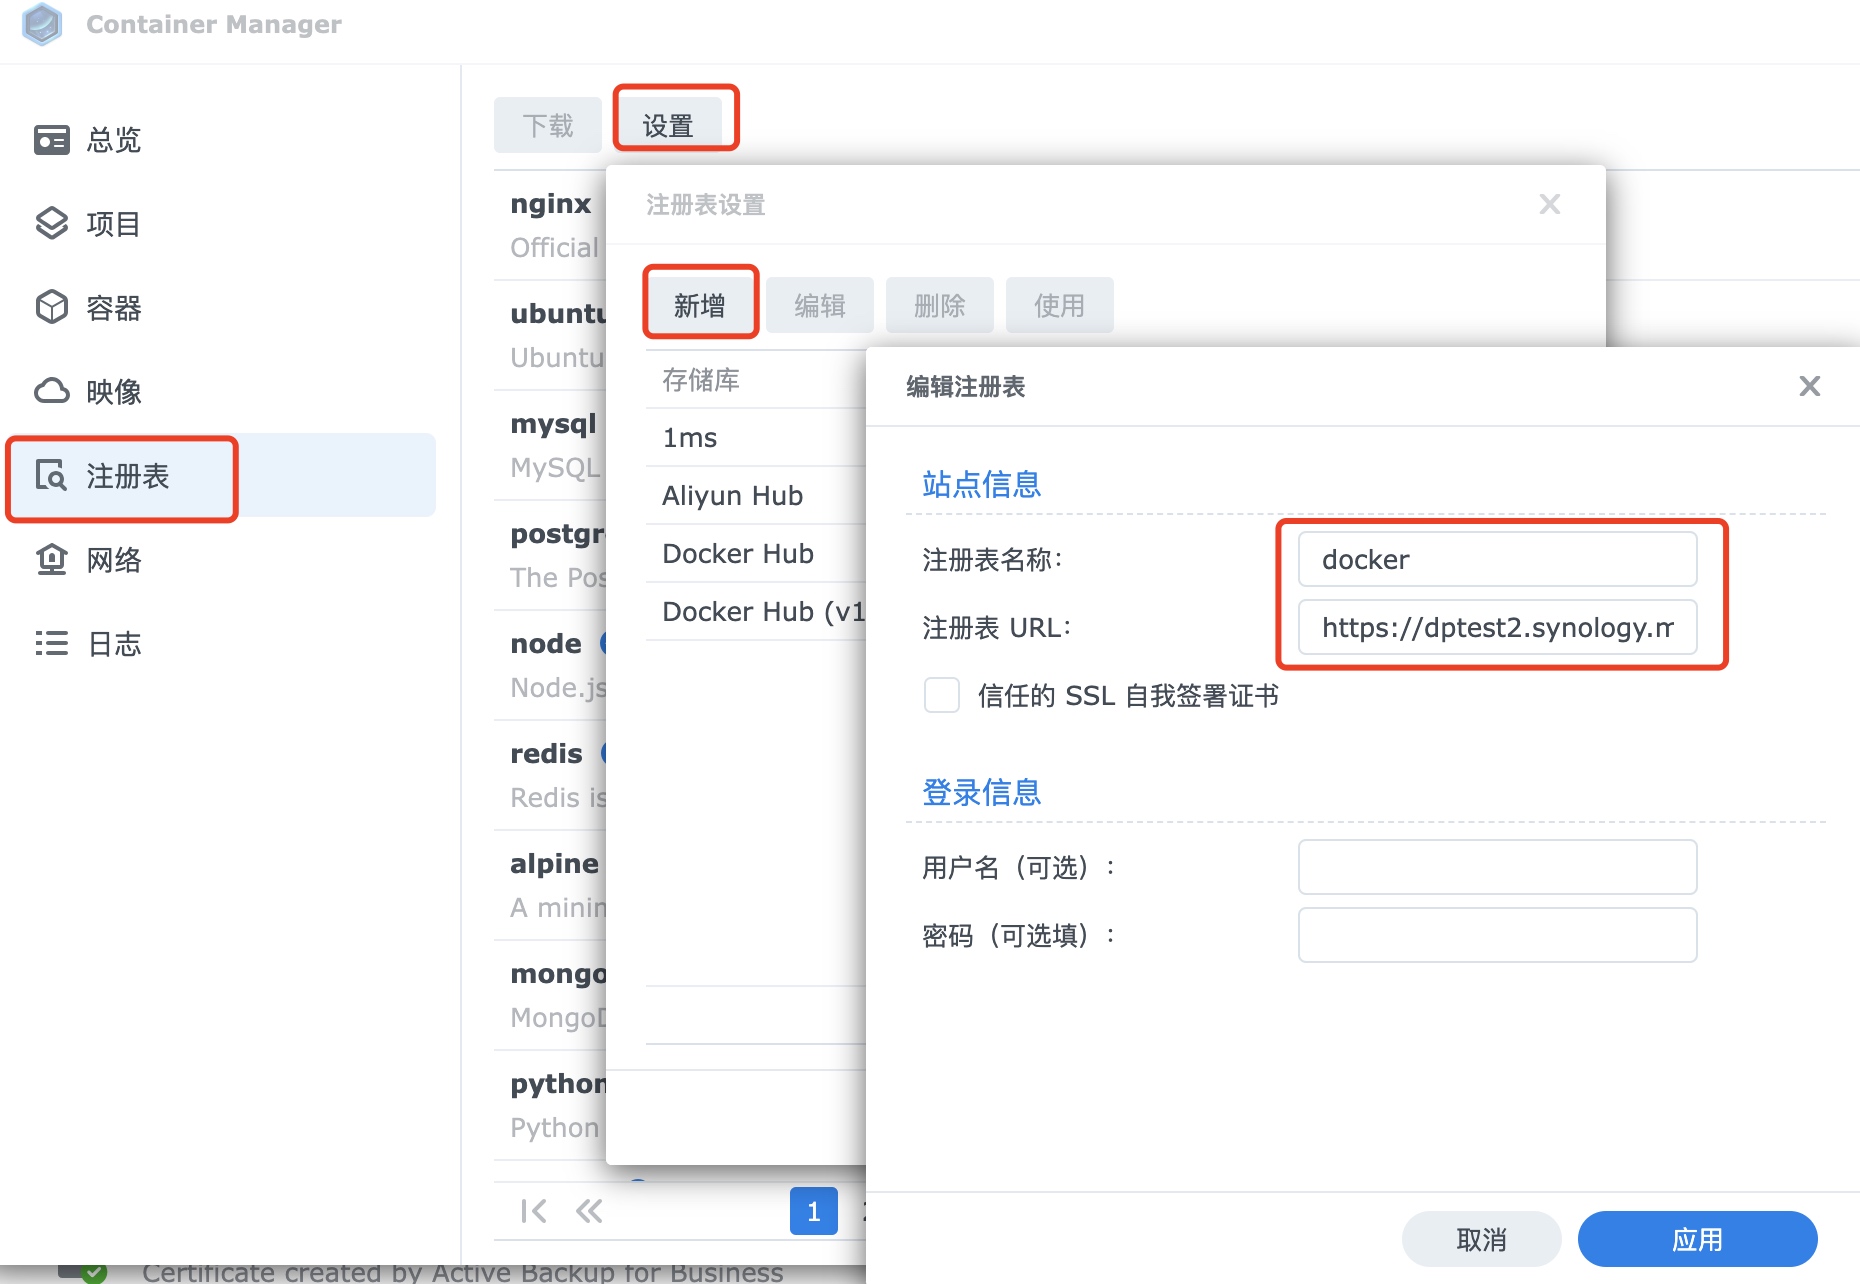Open the 总览 overview icon in sidebar
This screenshot has height=1284, width=1860.
click(52, 140)
